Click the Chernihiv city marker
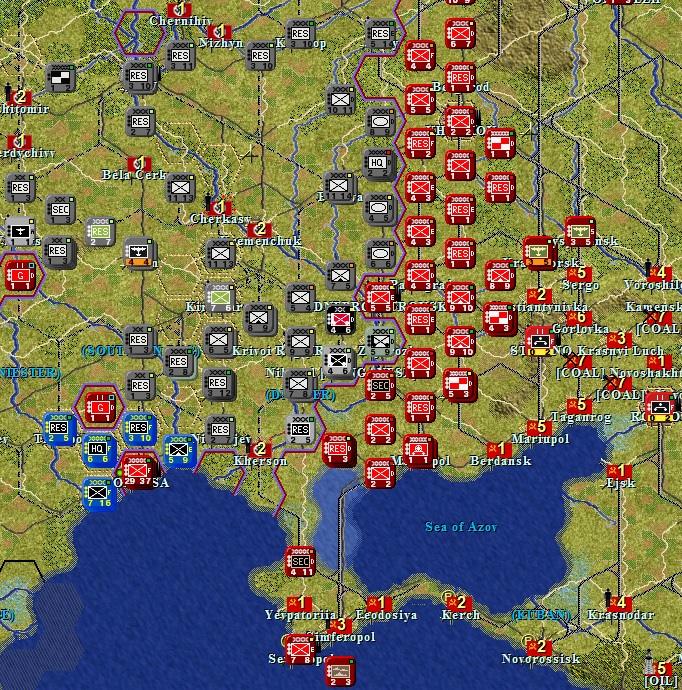Viewport: 682px width, 690px height. [180, 9]
